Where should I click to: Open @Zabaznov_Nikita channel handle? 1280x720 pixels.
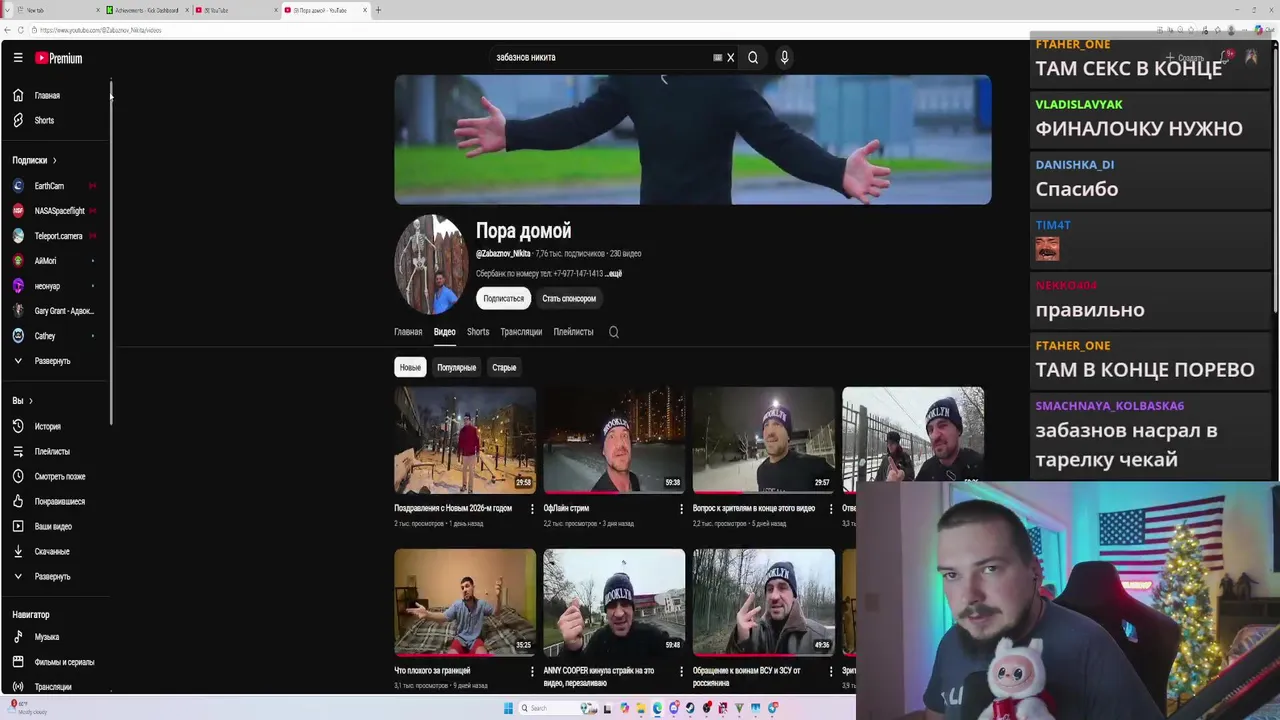tap(503, 254)
